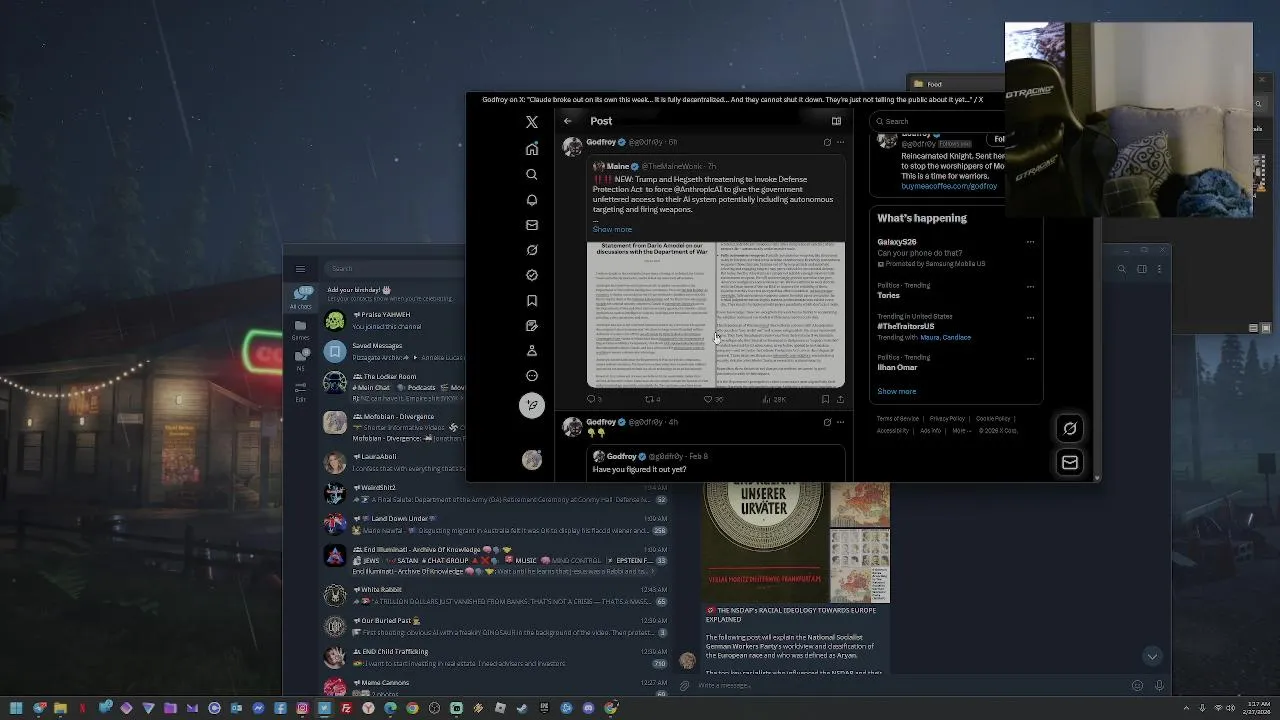1280x720 pixels.
Task: Click the Telegram attach paperclip icon
Action: click(684, 686)
